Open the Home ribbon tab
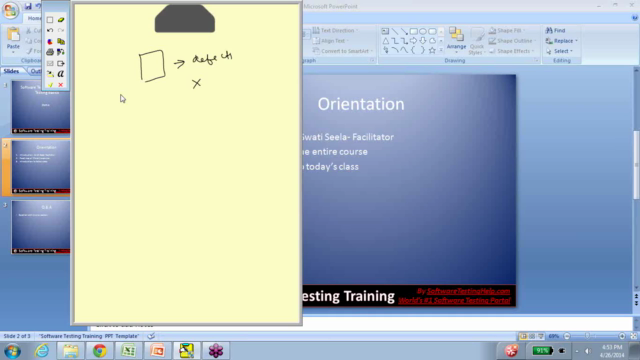 tap(33, 18)
